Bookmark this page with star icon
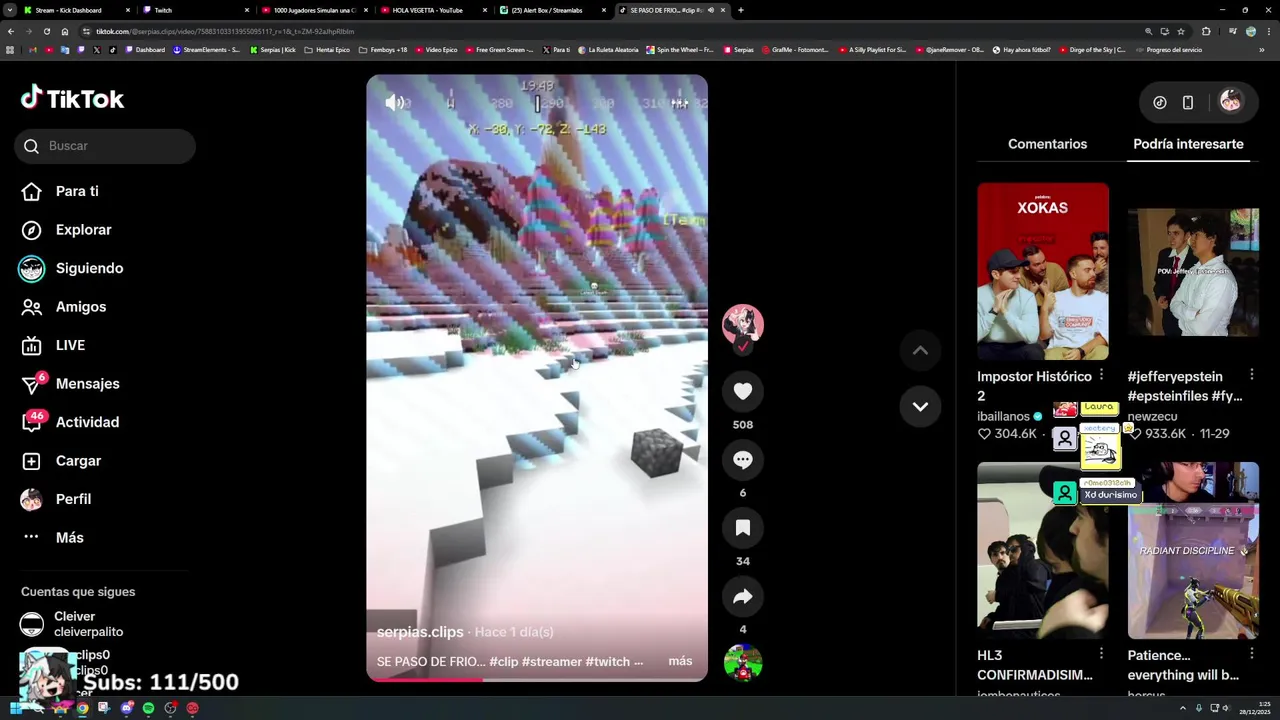1280x720 pixels. pyautogui.click(x=1181, y=31)
